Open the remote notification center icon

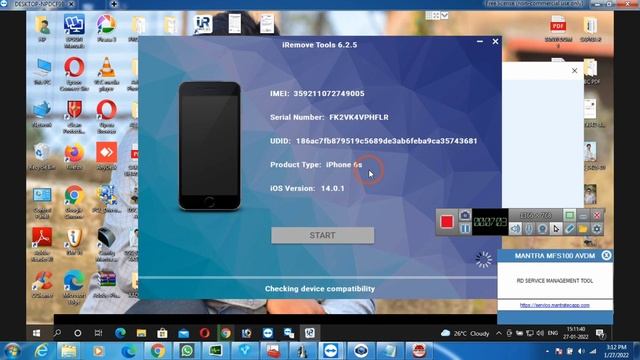600,333
